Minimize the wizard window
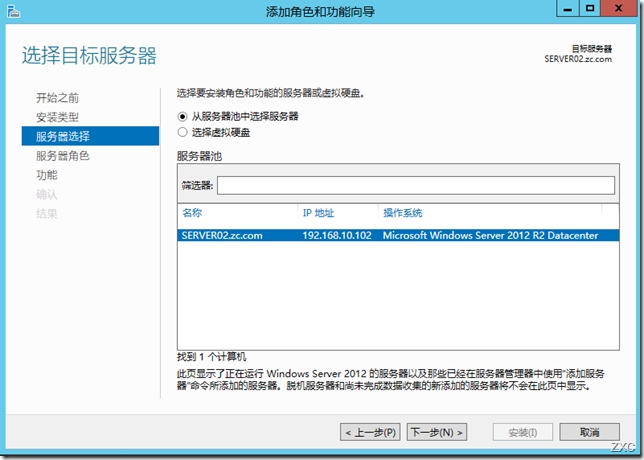Image resolution: width=644 pixels, height=460 pixels. coord(568,9)
